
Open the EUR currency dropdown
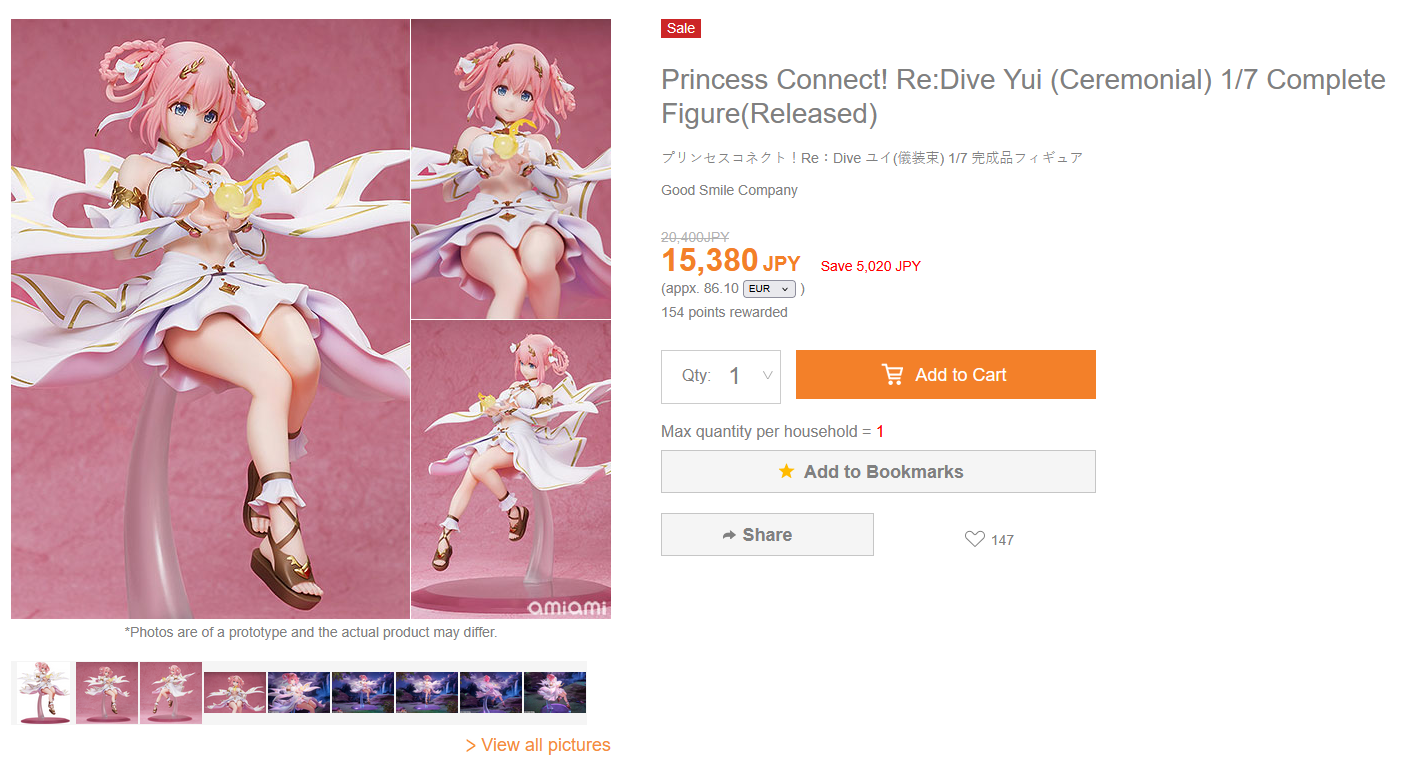[769, 289]
